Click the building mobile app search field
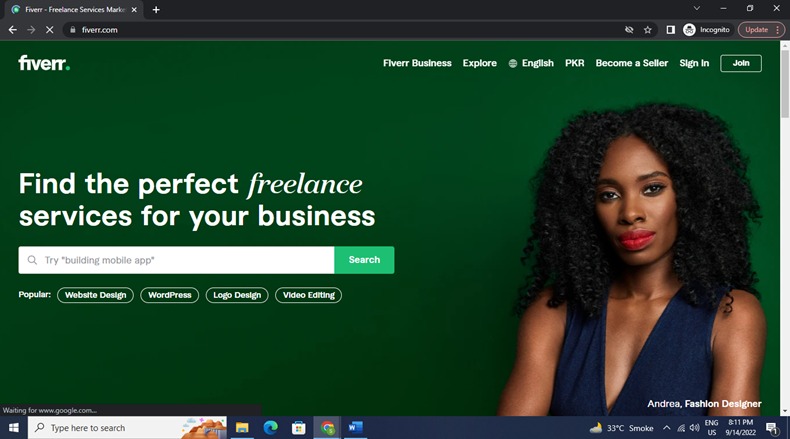This screenshot has height=439, width=790. pos(176,260)
